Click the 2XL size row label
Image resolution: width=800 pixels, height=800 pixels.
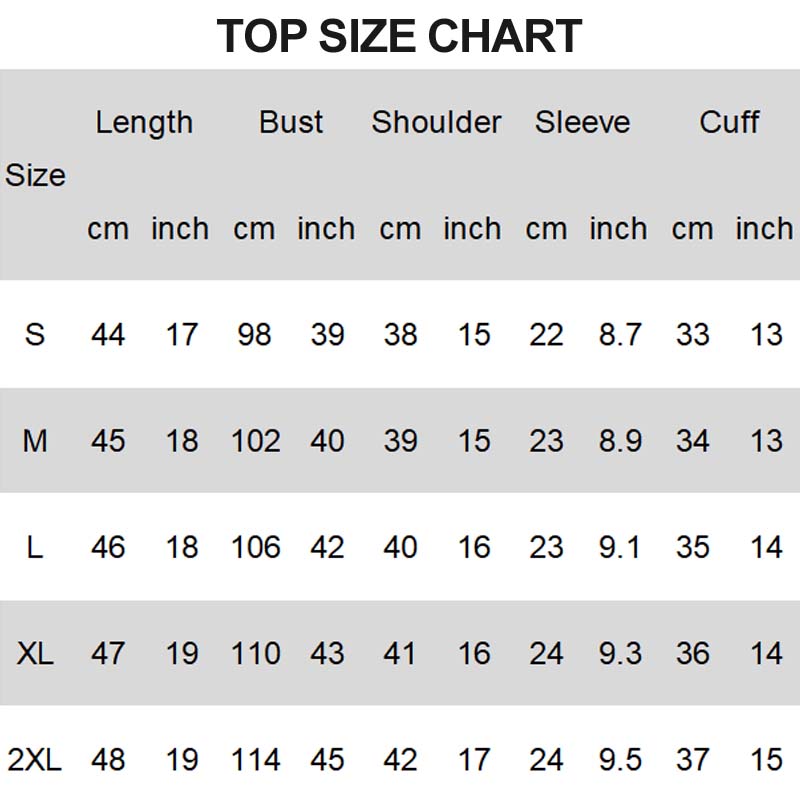point(35,760)
